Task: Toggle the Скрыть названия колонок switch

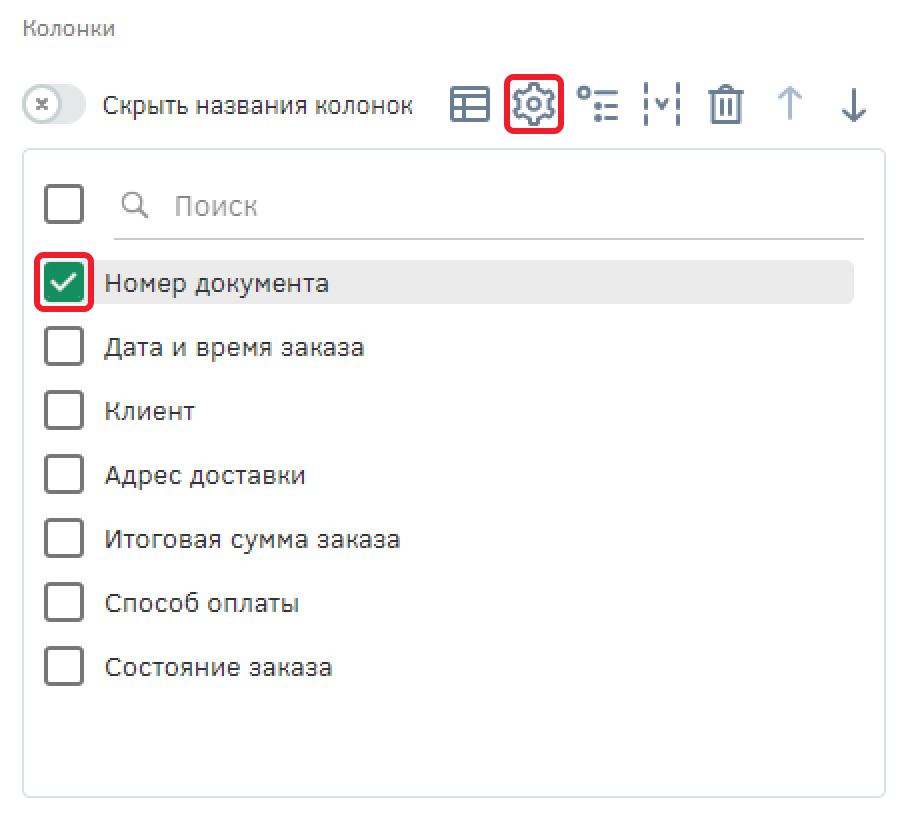Action: coord(54,105)
